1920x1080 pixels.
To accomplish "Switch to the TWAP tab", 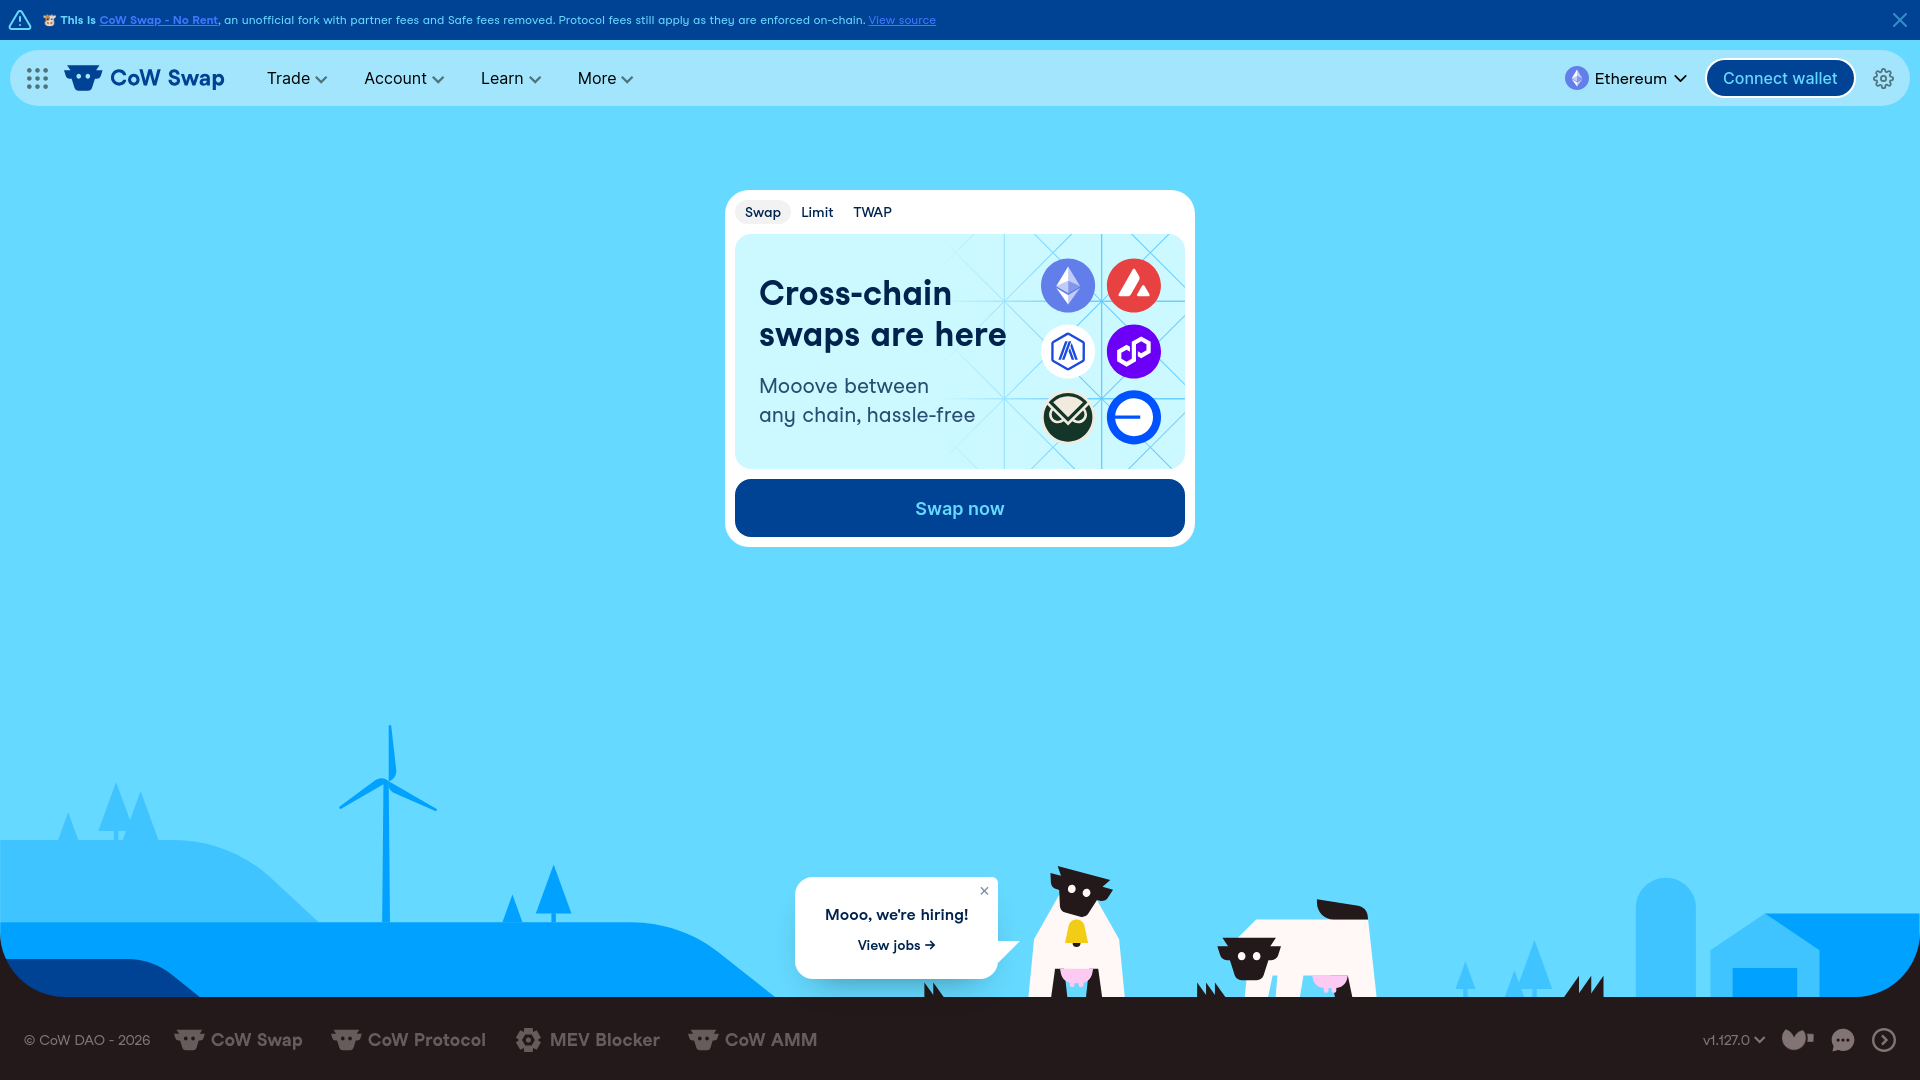I will tap(872, 212).
